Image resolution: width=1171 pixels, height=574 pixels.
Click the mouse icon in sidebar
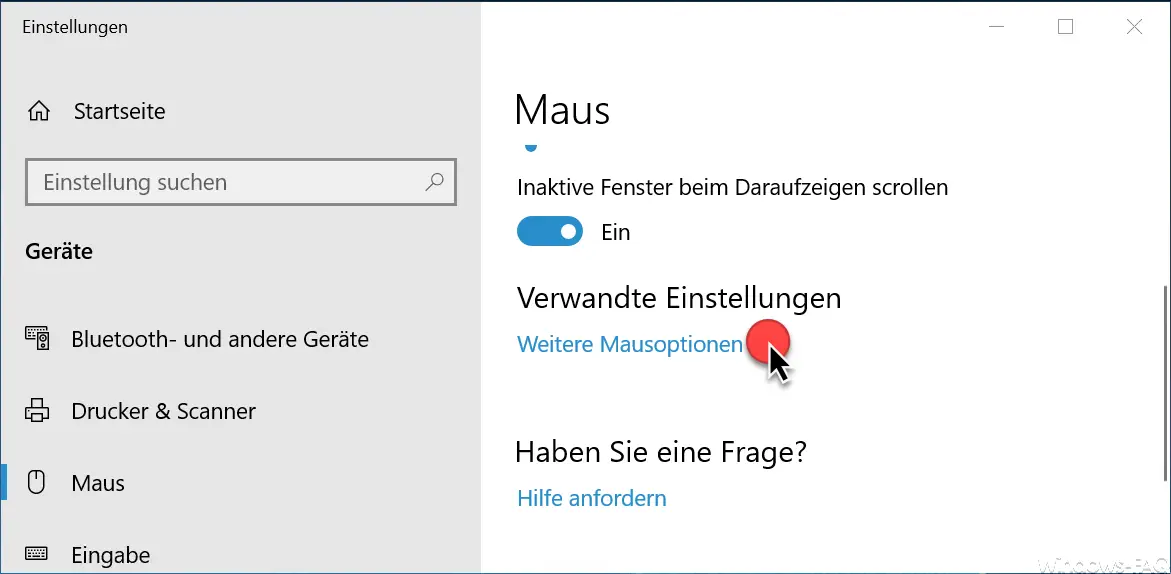click(x=36, y=483)
